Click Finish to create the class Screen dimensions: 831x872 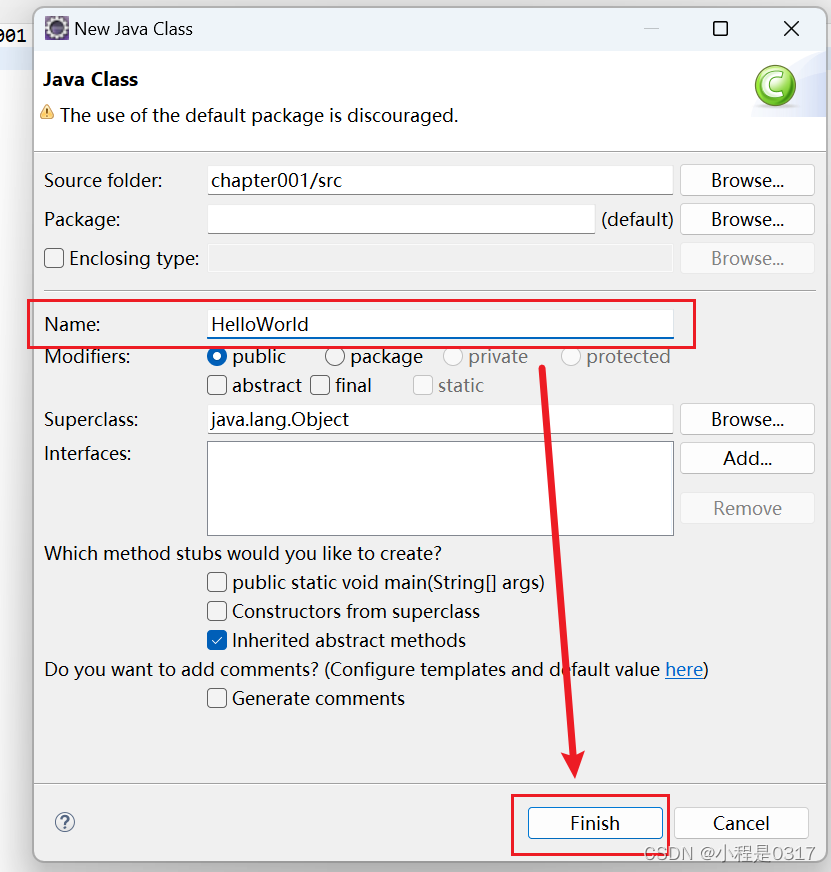click(x=595, y=823)
